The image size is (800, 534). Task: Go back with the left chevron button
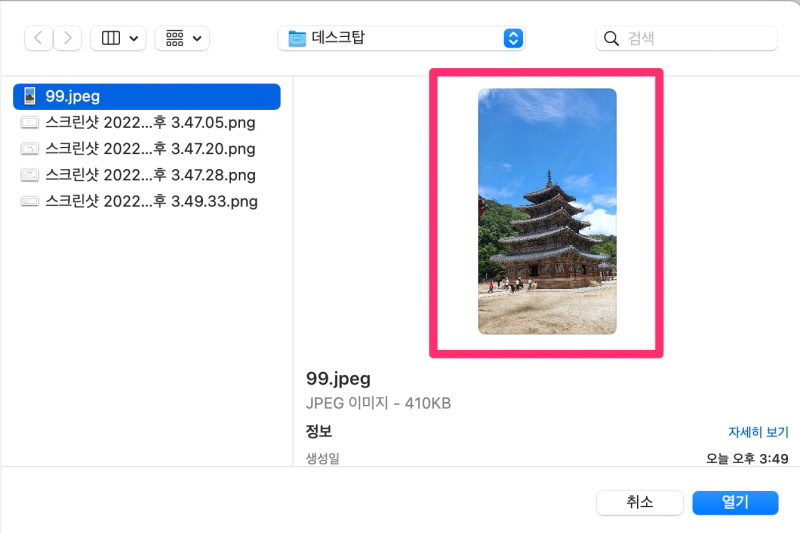[x=38, y=38]
